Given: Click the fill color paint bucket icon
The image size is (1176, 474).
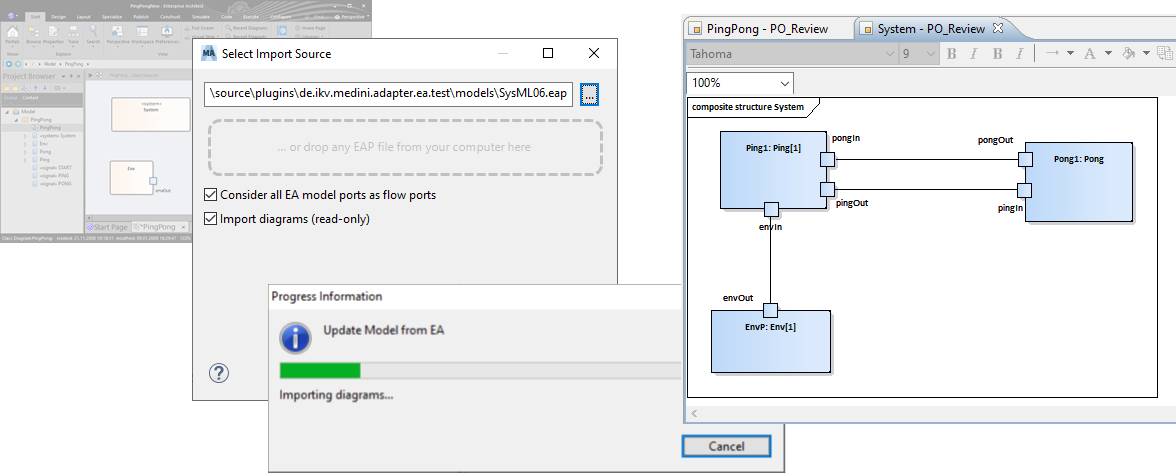Looking at the screenshot, I should pos(1129,54).
